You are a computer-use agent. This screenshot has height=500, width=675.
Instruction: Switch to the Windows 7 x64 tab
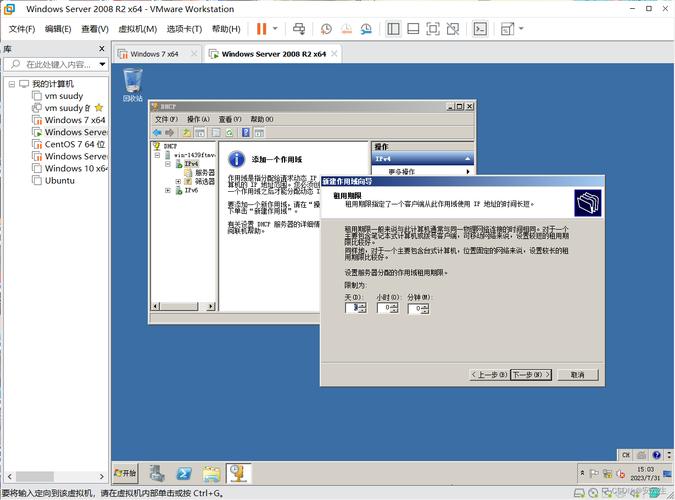coord(154,54)
